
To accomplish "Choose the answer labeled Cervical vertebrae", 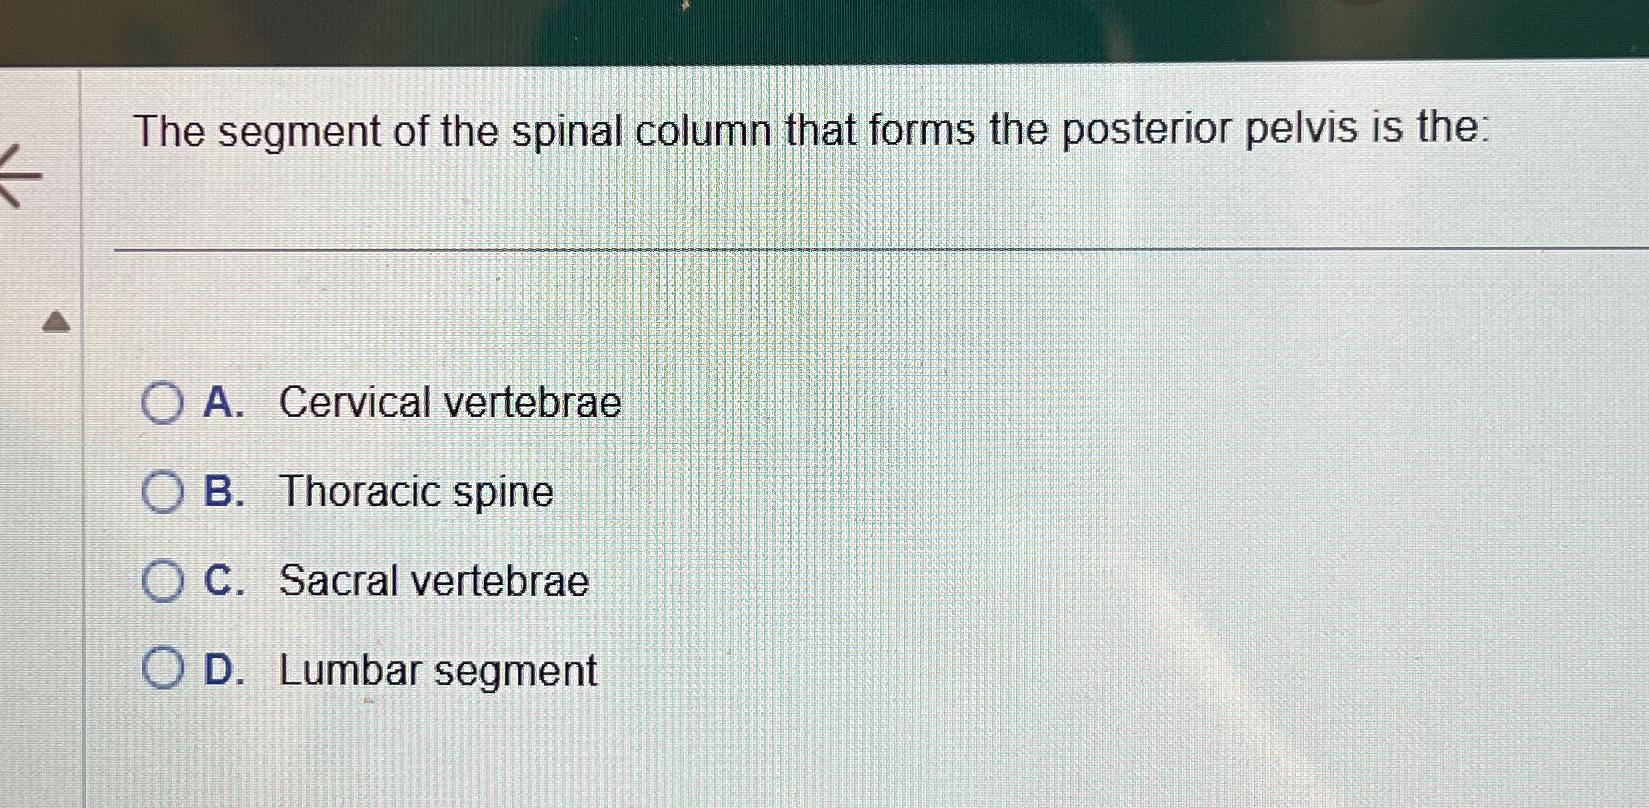I will (449, 403).
